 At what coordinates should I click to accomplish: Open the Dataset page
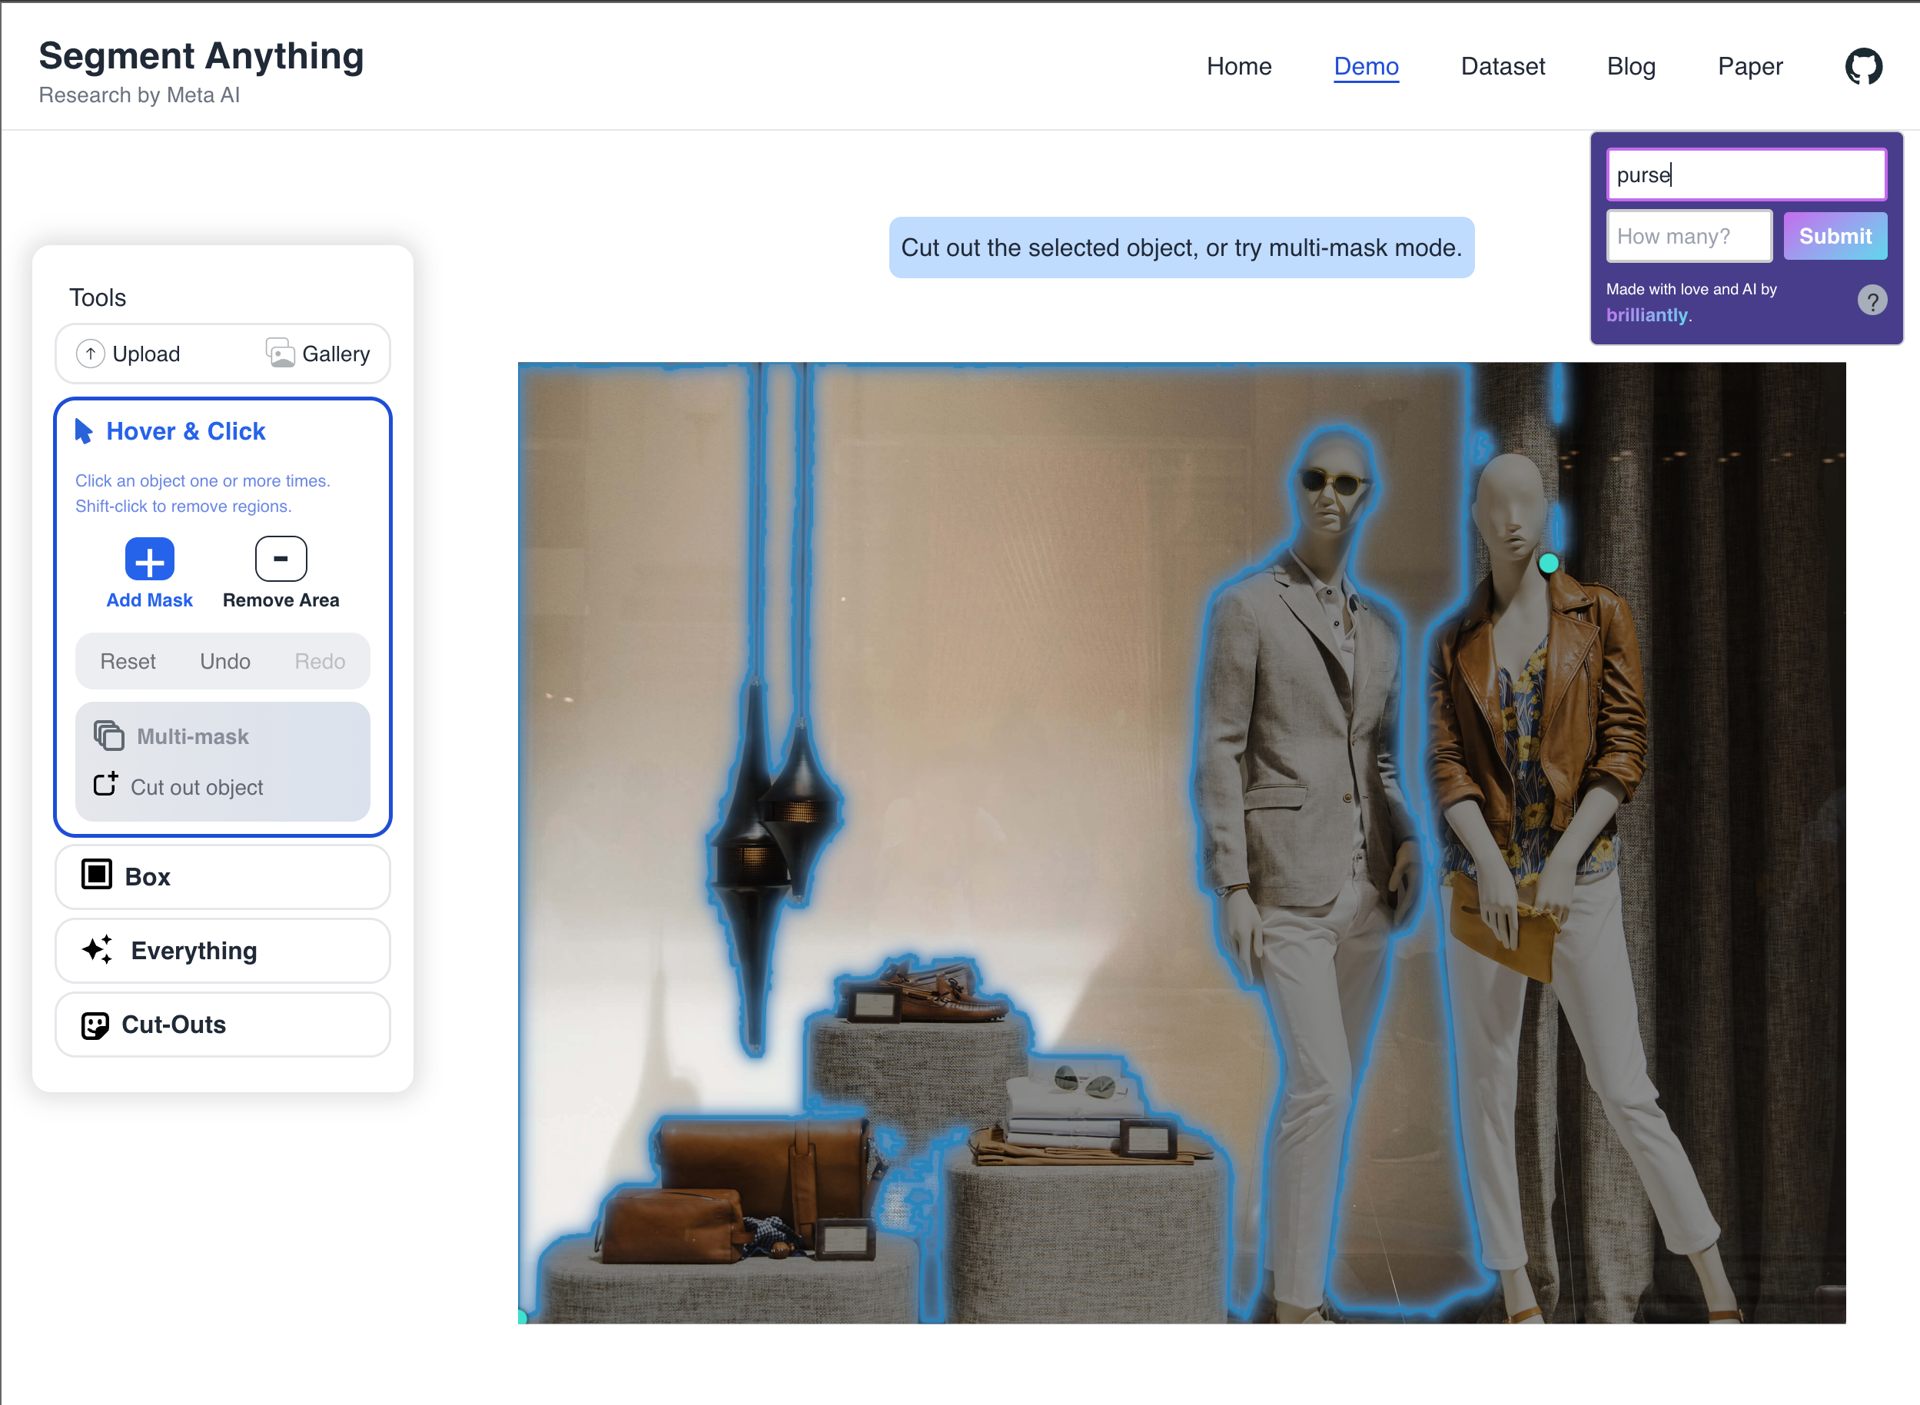point(1503,66)
